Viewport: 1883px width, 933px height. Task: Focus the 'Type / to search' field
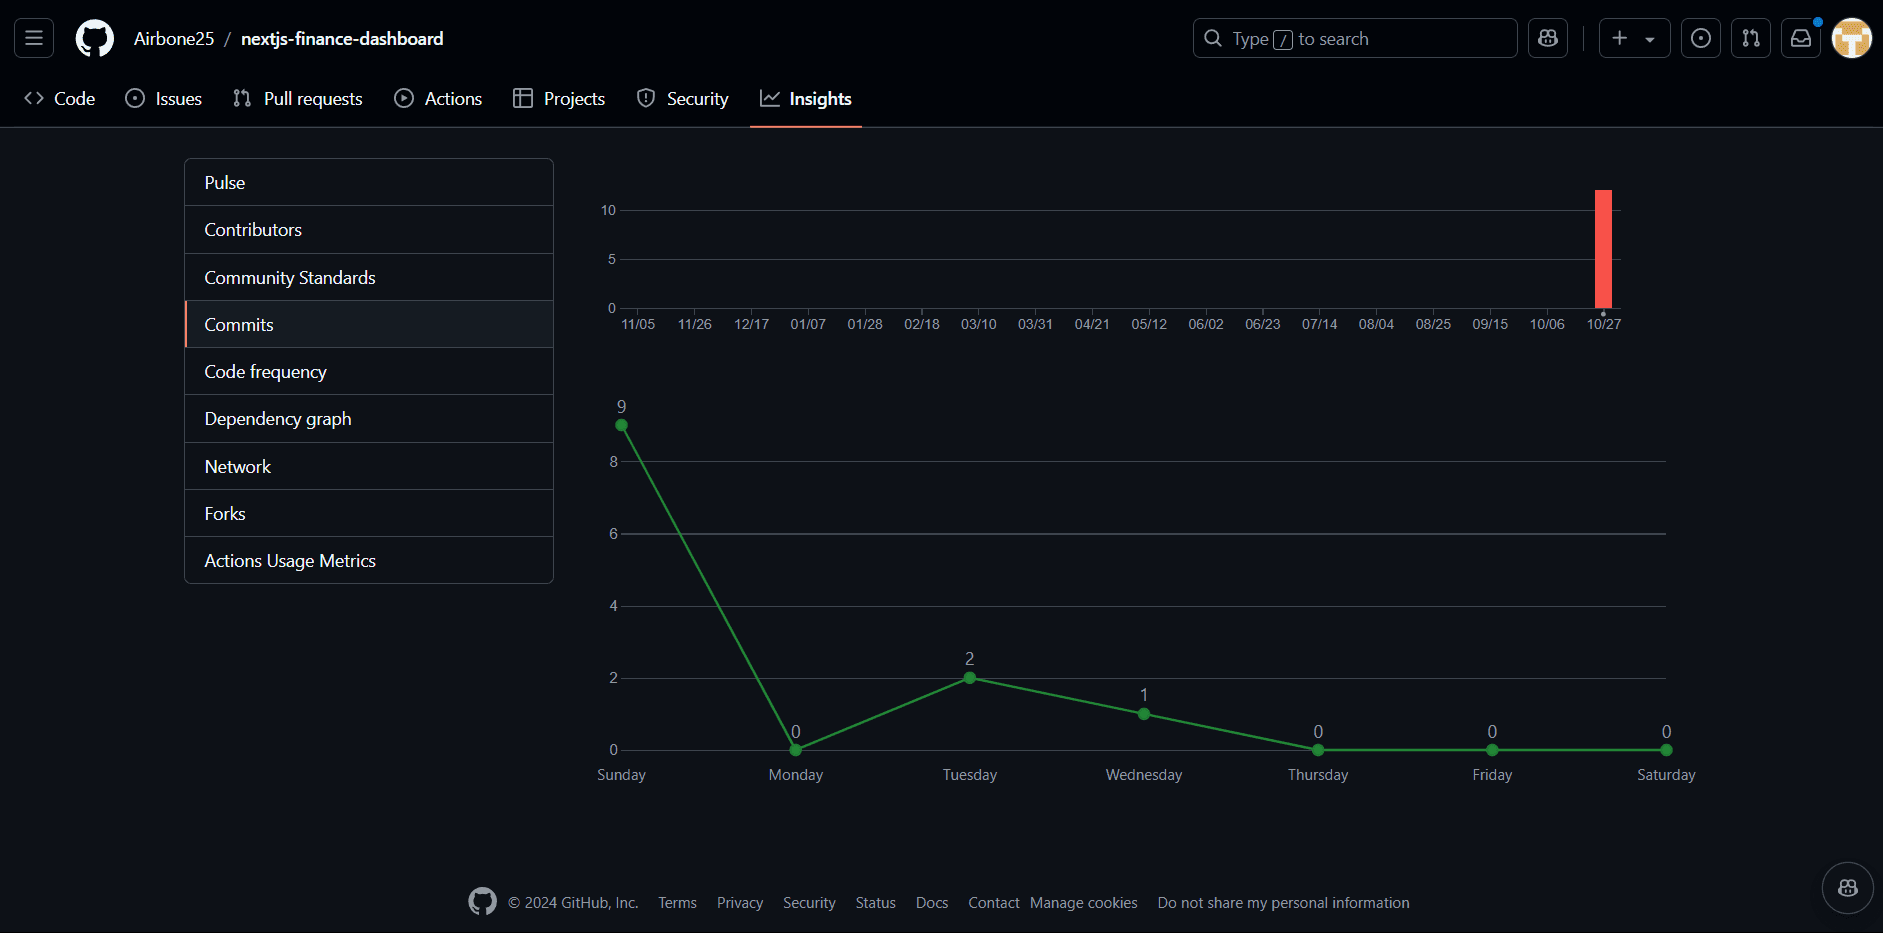(1355, 39)
